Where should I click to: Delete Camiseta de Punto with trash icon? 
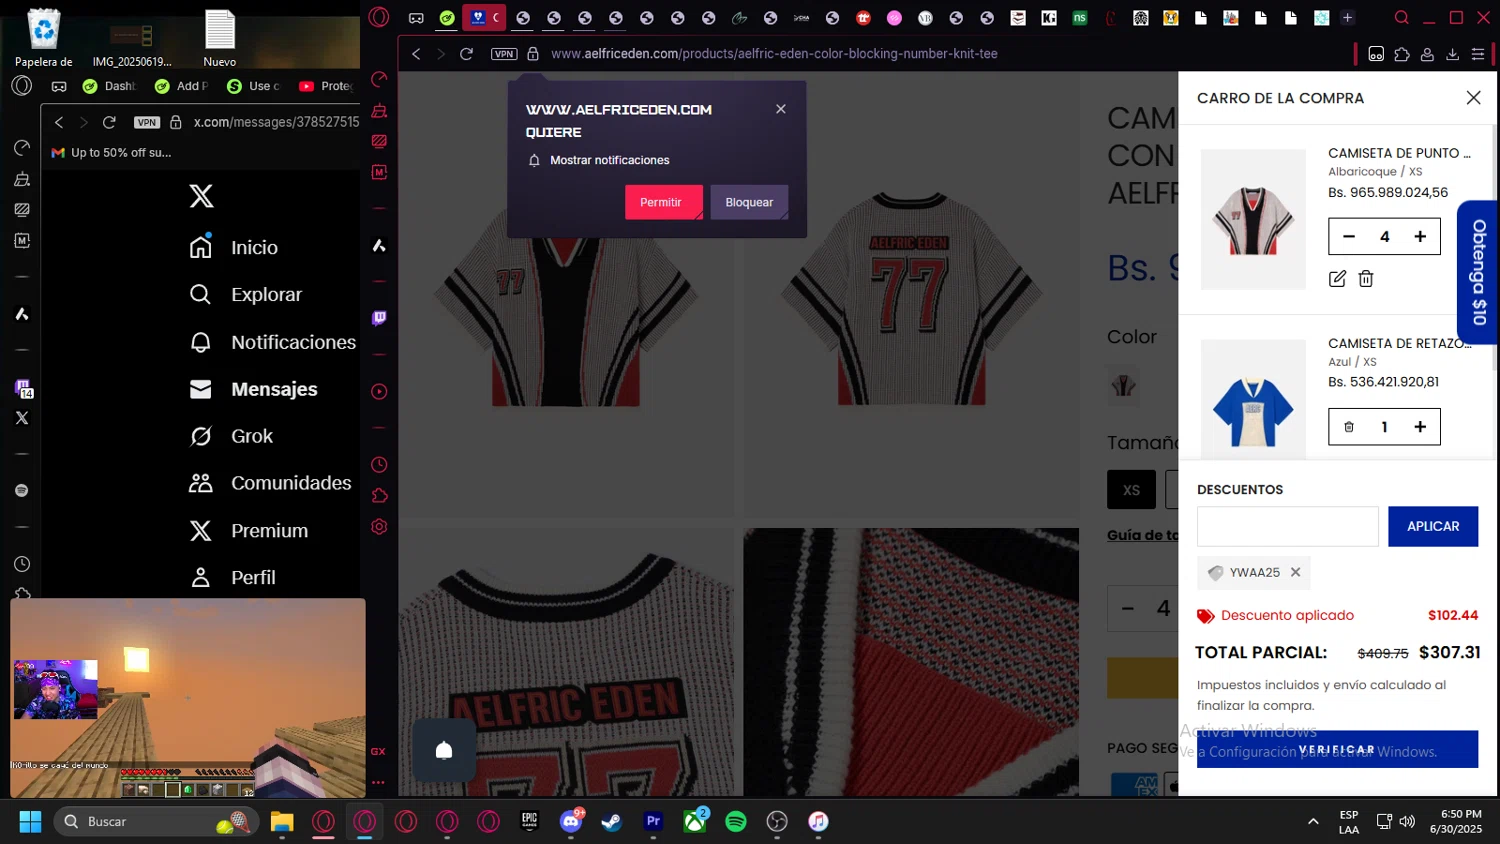pos(1366,279)
